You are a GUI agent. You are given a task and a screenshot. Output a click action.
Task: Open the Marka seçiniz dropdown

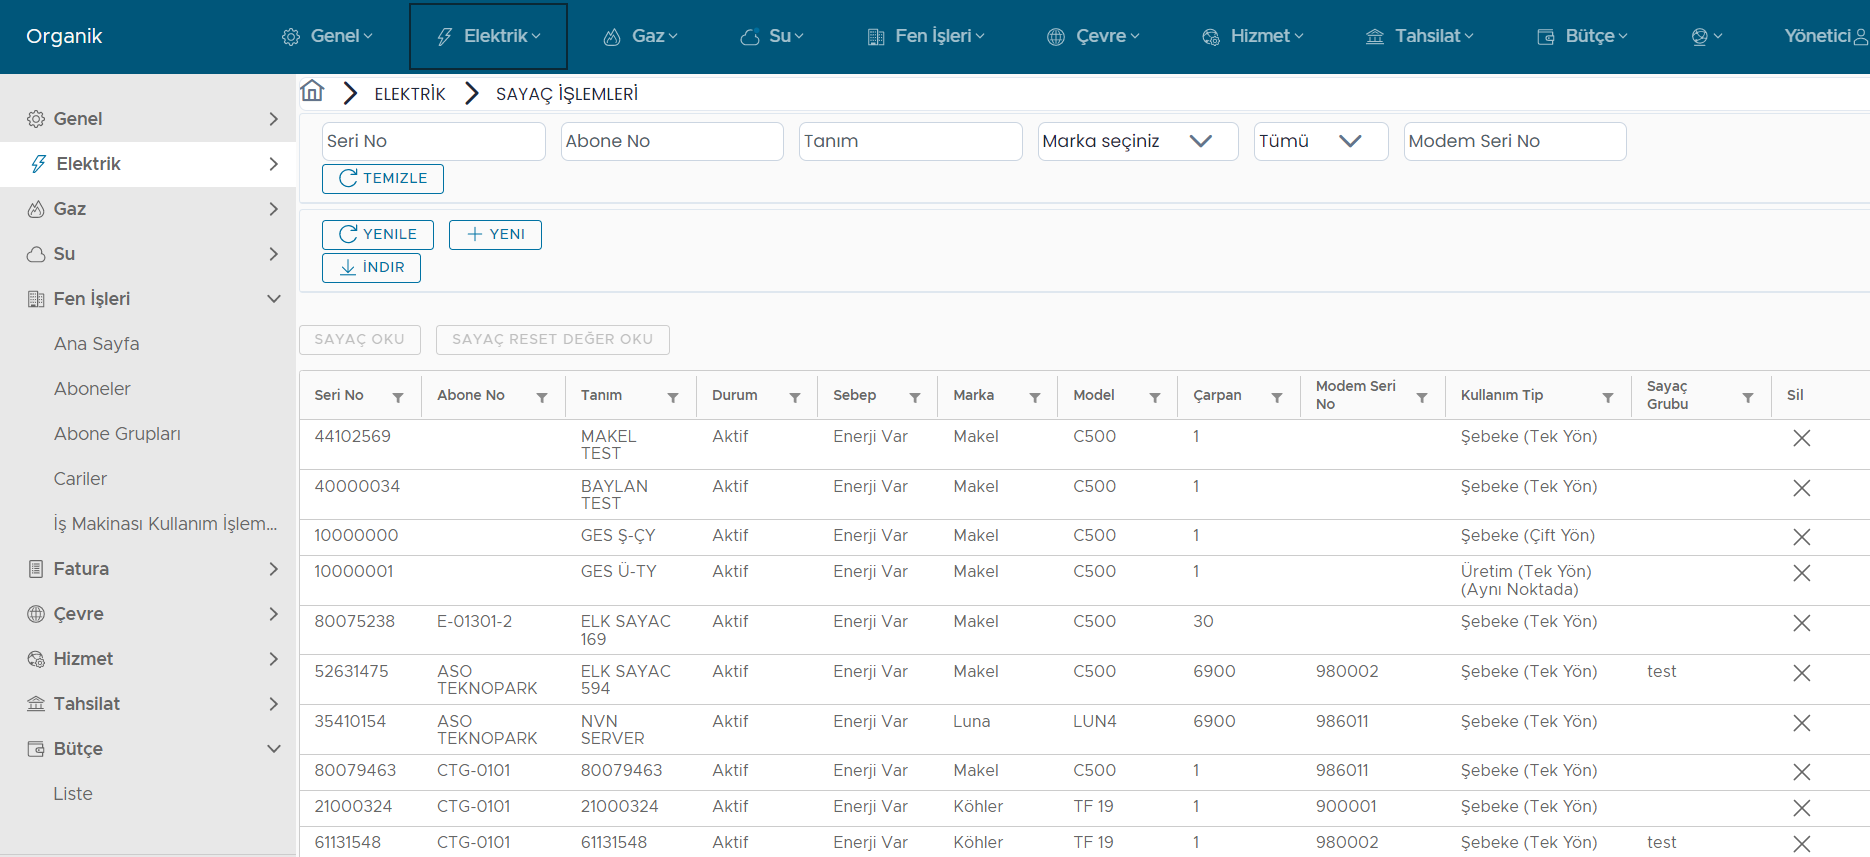click(x=1137, y=141)
